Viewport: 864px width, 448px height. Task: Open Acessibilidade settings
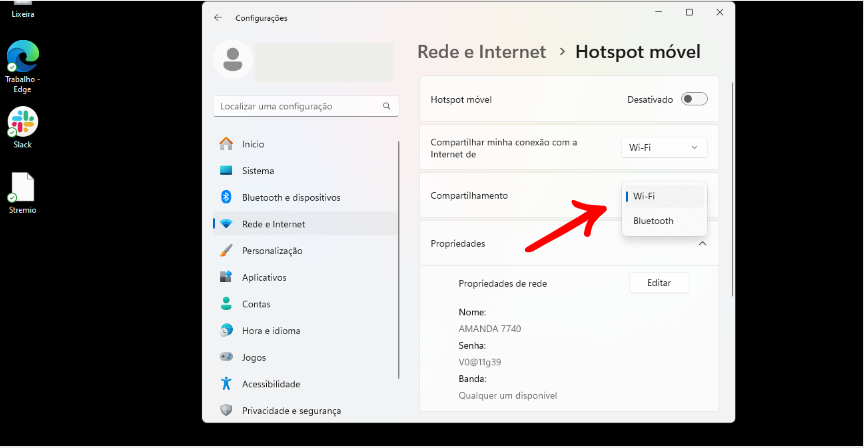(x=305, y=384)
